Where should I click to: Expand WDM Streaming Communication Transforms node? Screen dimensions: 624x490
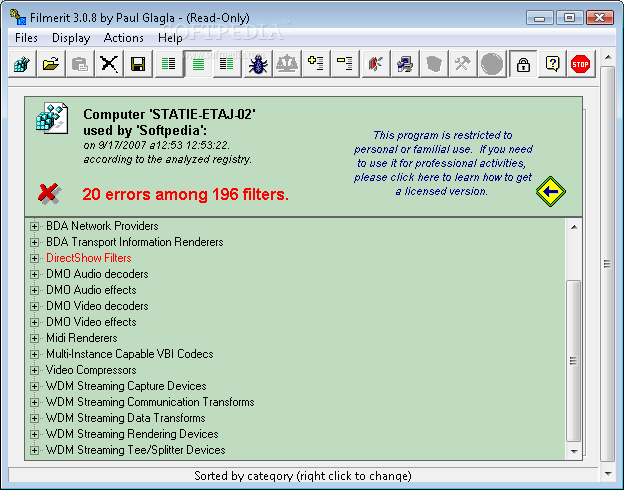34,402
